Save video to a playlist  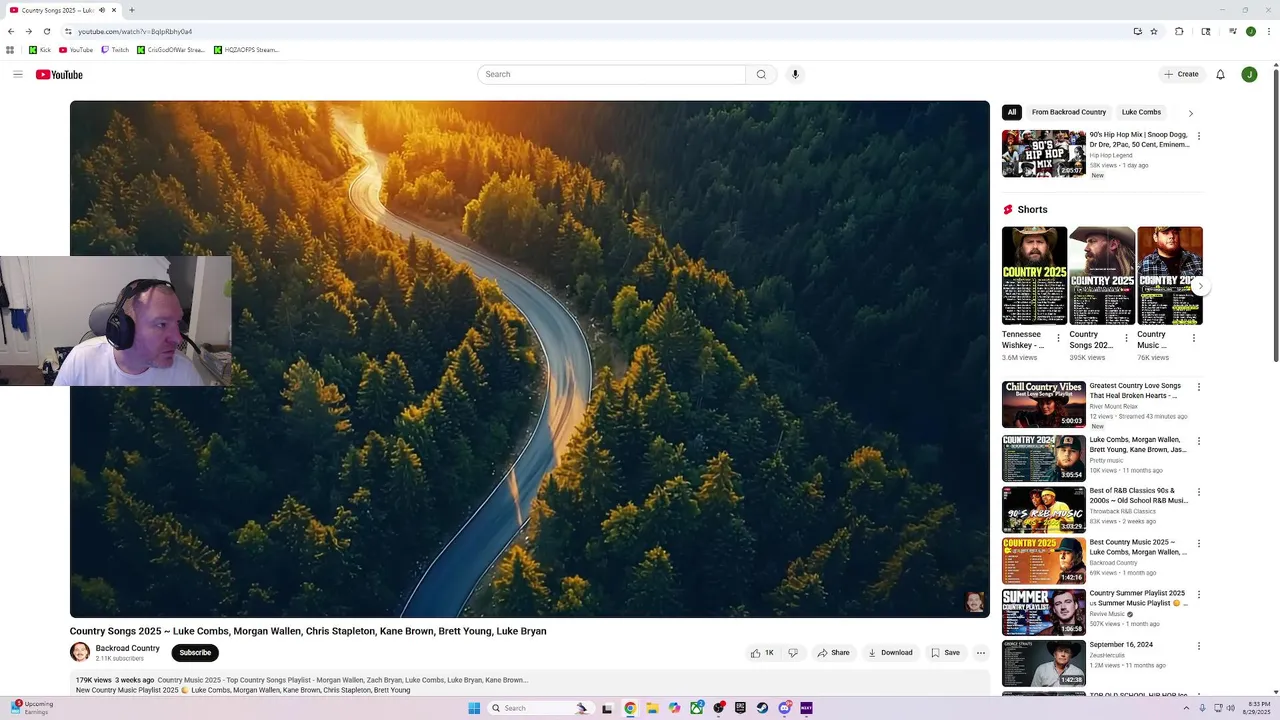pos(945,653)
